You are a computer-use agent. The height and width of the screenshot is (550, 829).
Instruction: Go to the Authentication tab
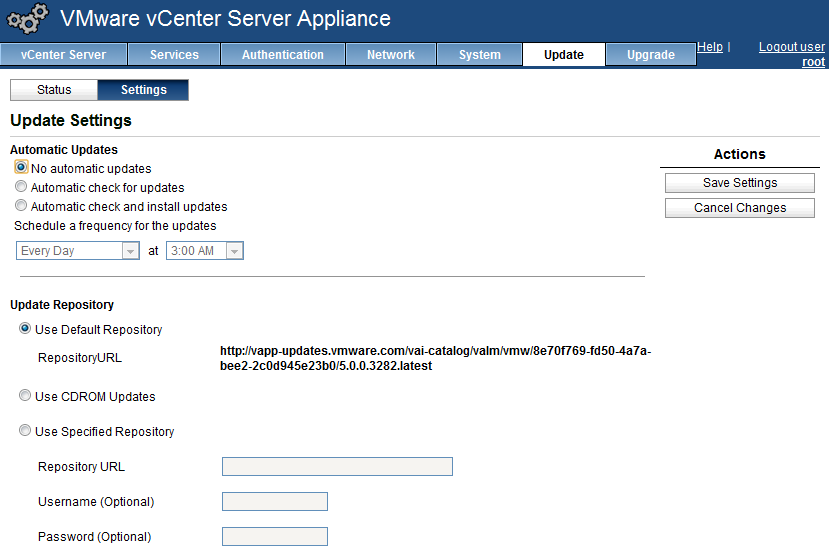click(x=283, y=55)
